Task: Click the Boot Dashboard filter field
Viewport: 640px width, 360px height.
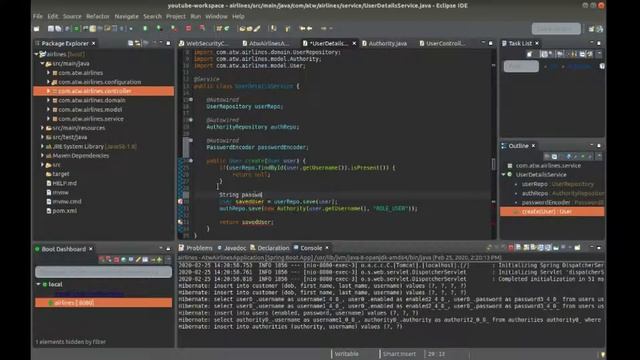Action: tap(103, 272)
